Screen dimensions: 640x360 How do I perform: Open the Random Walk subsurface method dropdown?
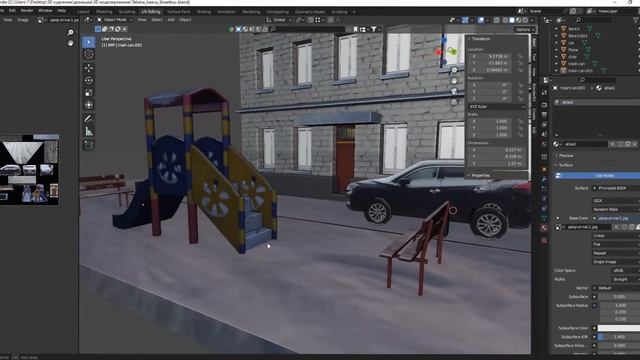[616, 209]
